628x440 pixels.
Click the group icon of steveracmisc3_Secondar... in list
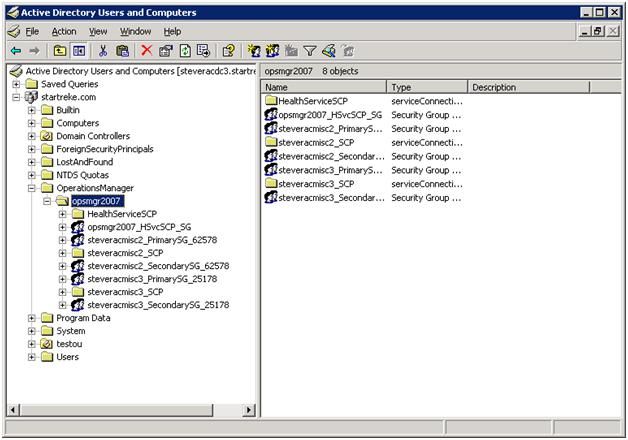coord(271,197)
